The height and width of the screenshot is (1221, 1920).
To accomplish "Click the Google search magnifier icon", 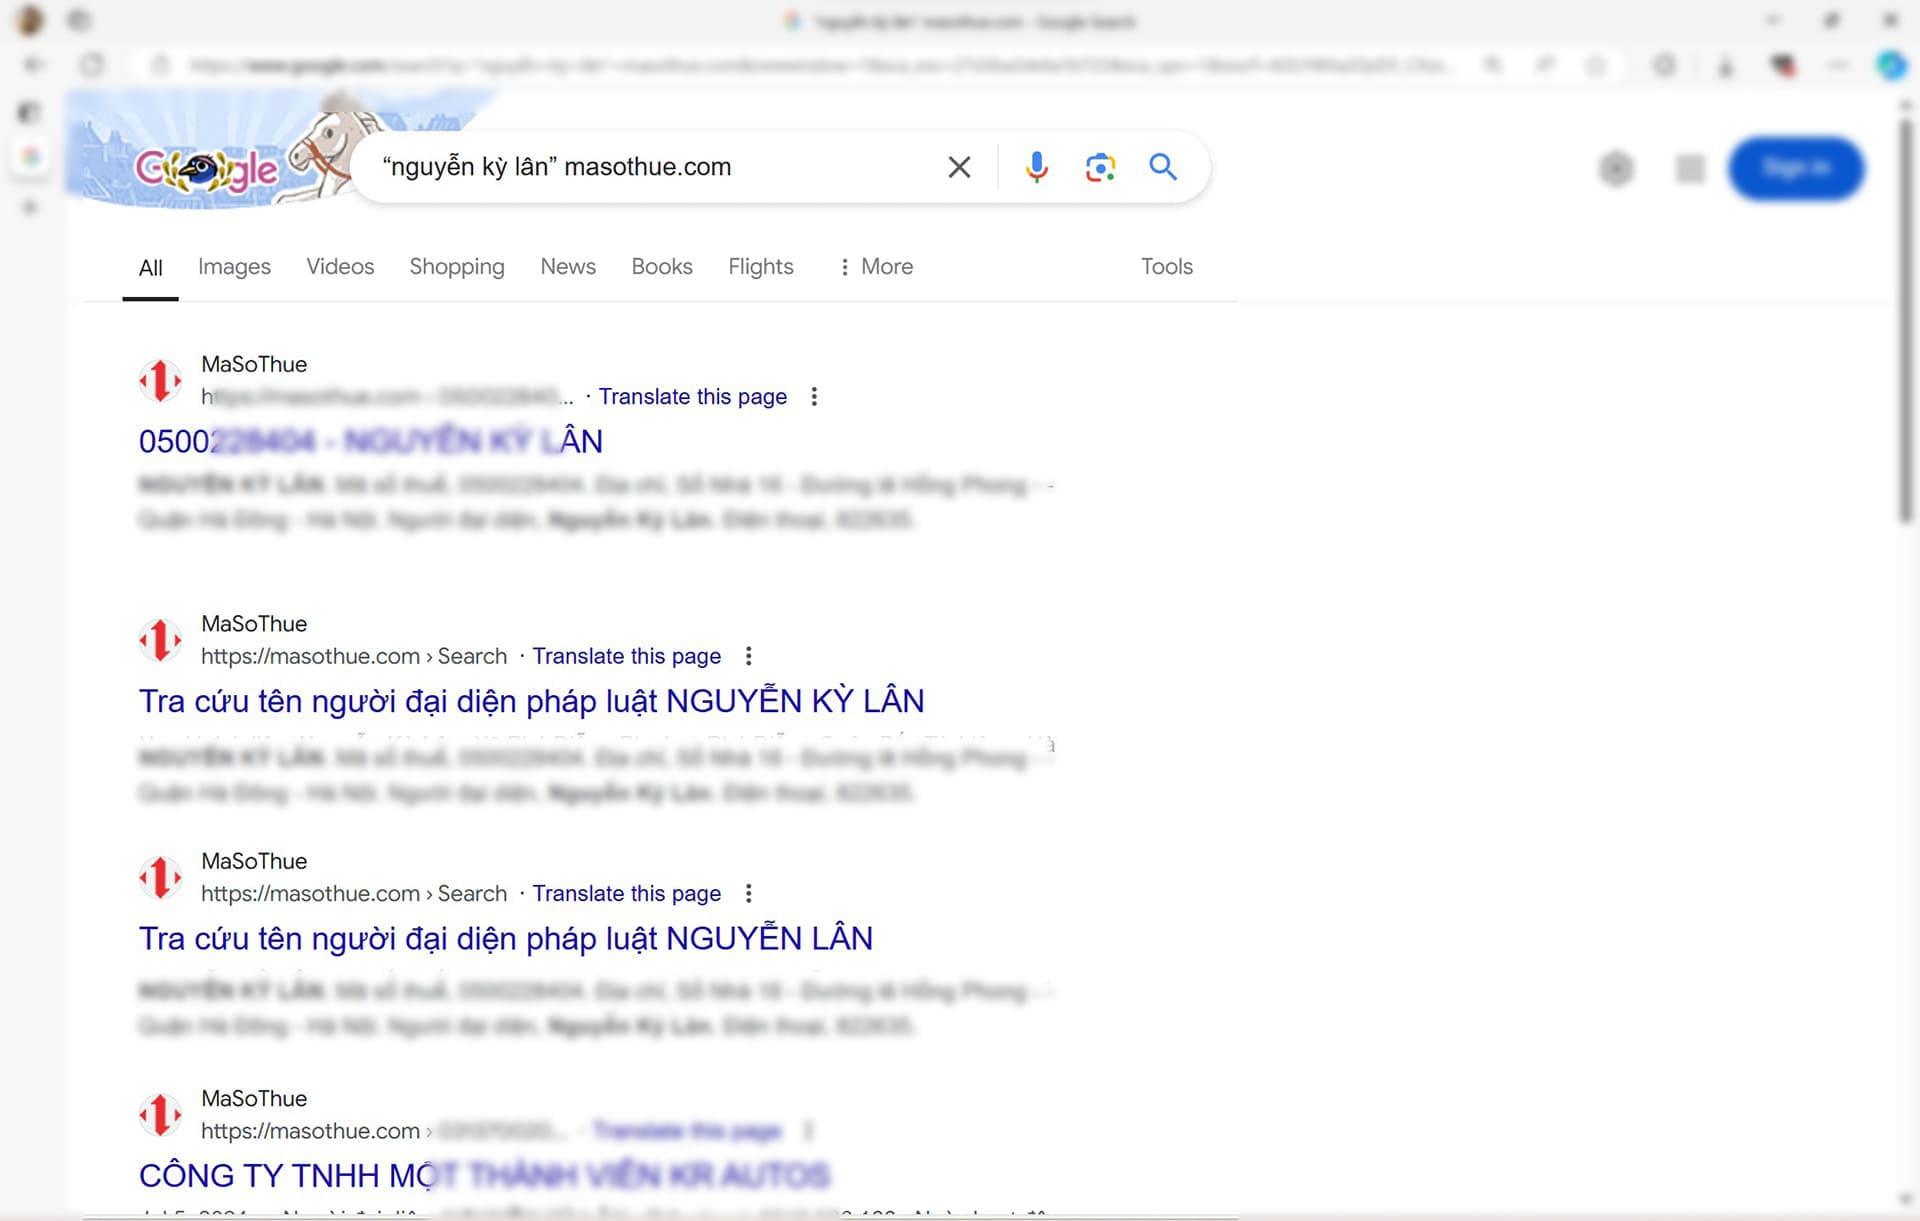I will [x=1164, y=166].
